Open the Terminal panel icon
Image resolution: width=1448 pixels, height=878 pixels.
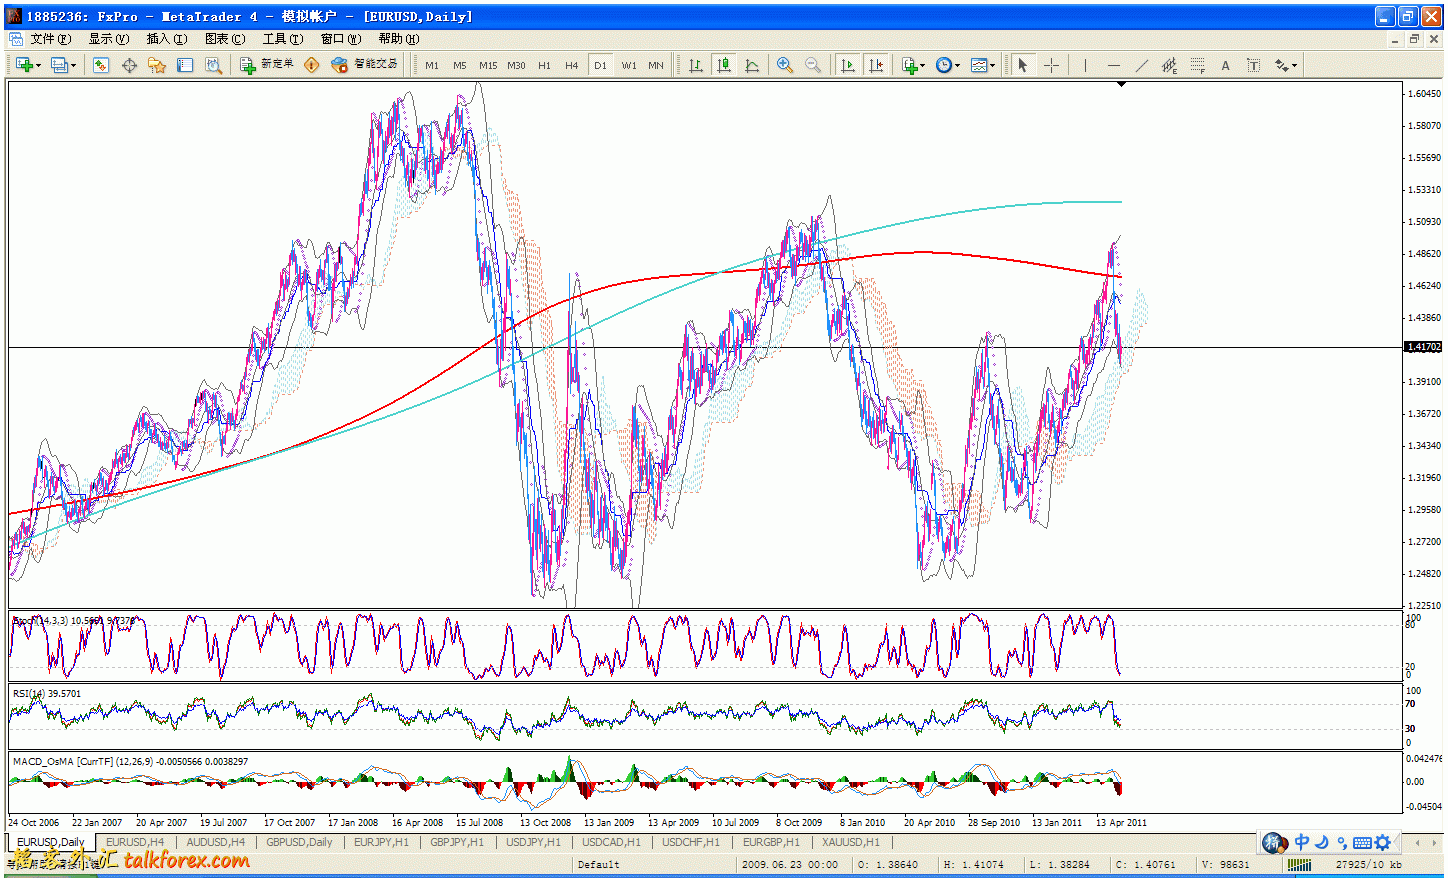point(185,65)
